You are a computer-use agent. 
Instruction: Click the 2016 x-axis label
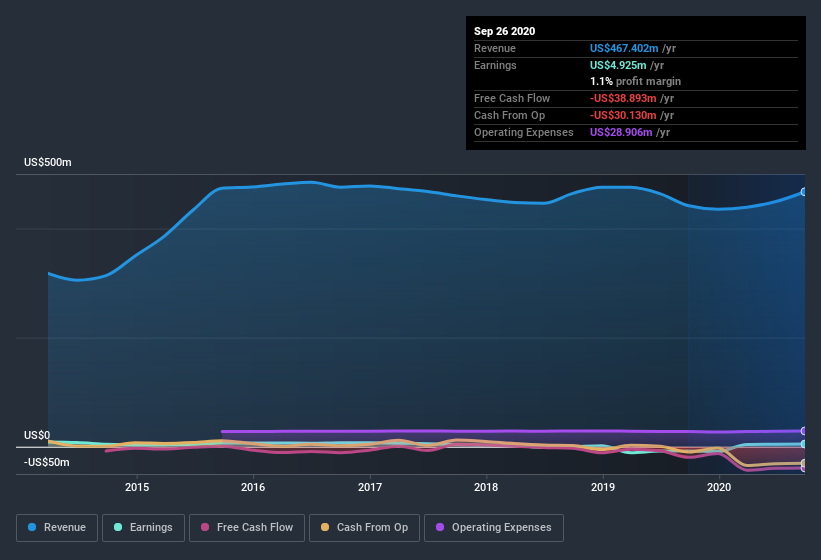click(253, 487)
